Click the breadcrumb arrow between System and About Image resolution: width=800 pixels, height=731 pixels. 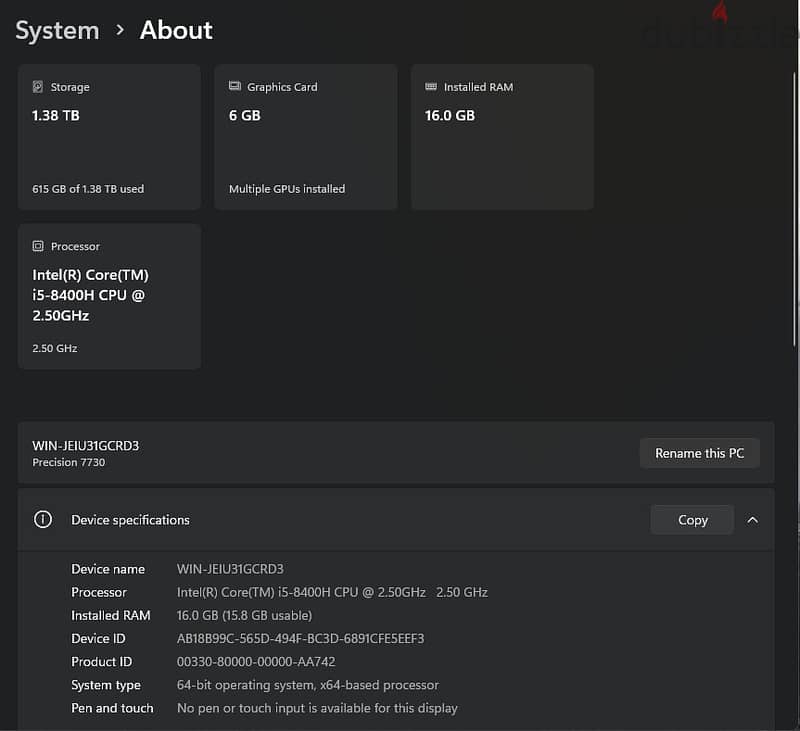tap(120, 30)
